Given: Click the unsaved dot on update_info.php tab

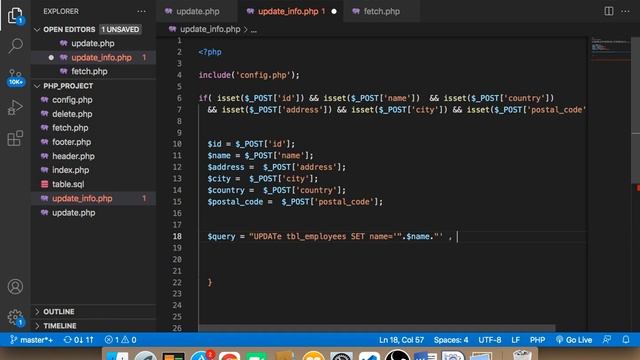Looking at the screenshot, I should (x=334, y=11).
